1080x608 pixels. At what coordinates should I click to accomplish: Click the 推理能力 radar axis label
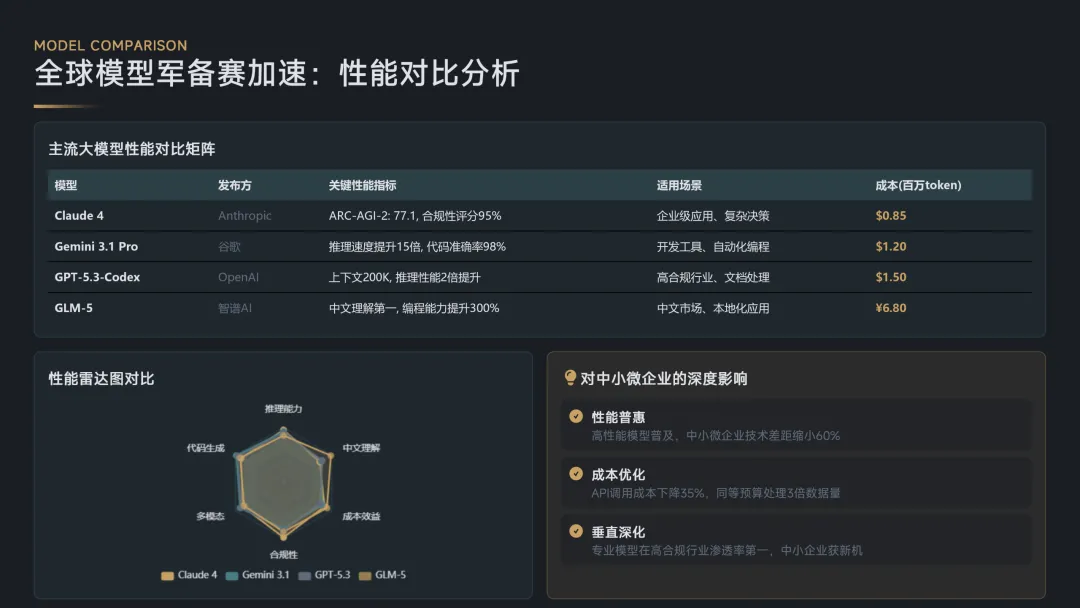pyautogui.click(x=283, y=409)
